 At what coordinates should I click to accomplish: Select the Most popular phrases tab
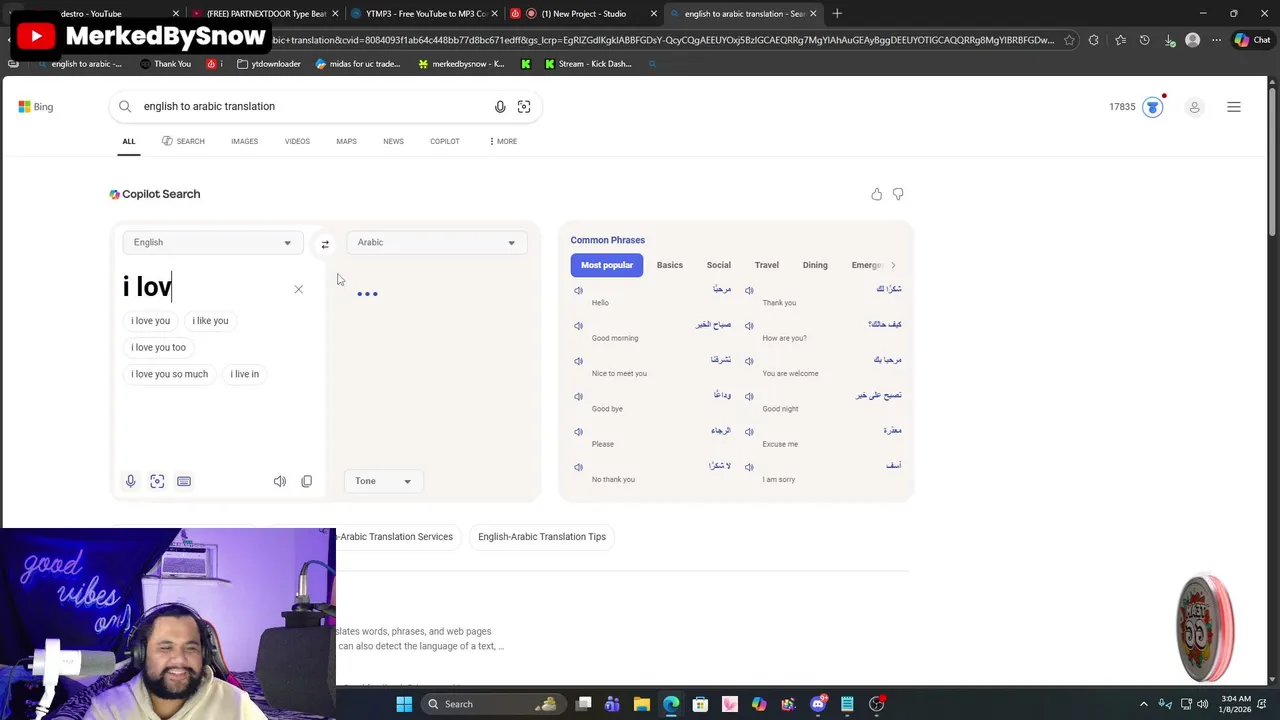(x=607, y=265)
